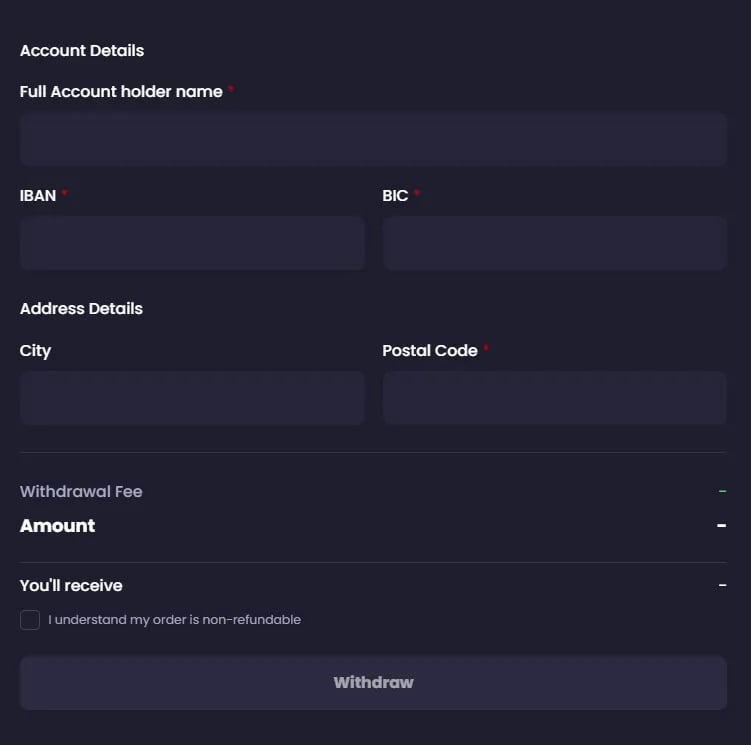Click the Account Details heading
751x745 pixels.
point(82,51)
